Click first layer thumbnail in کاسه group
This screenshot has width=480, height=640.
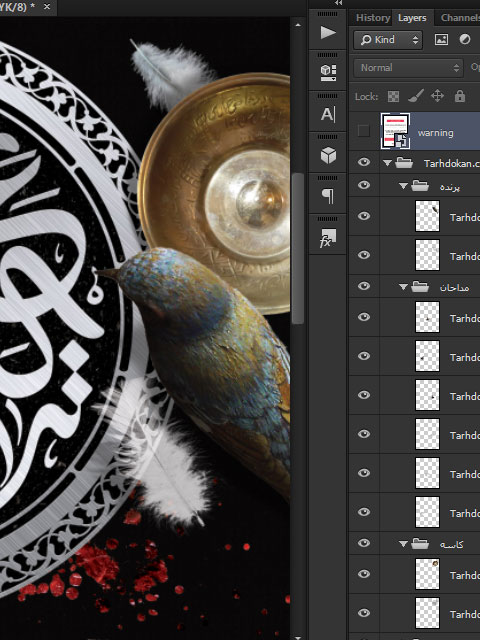coord(427,574)
